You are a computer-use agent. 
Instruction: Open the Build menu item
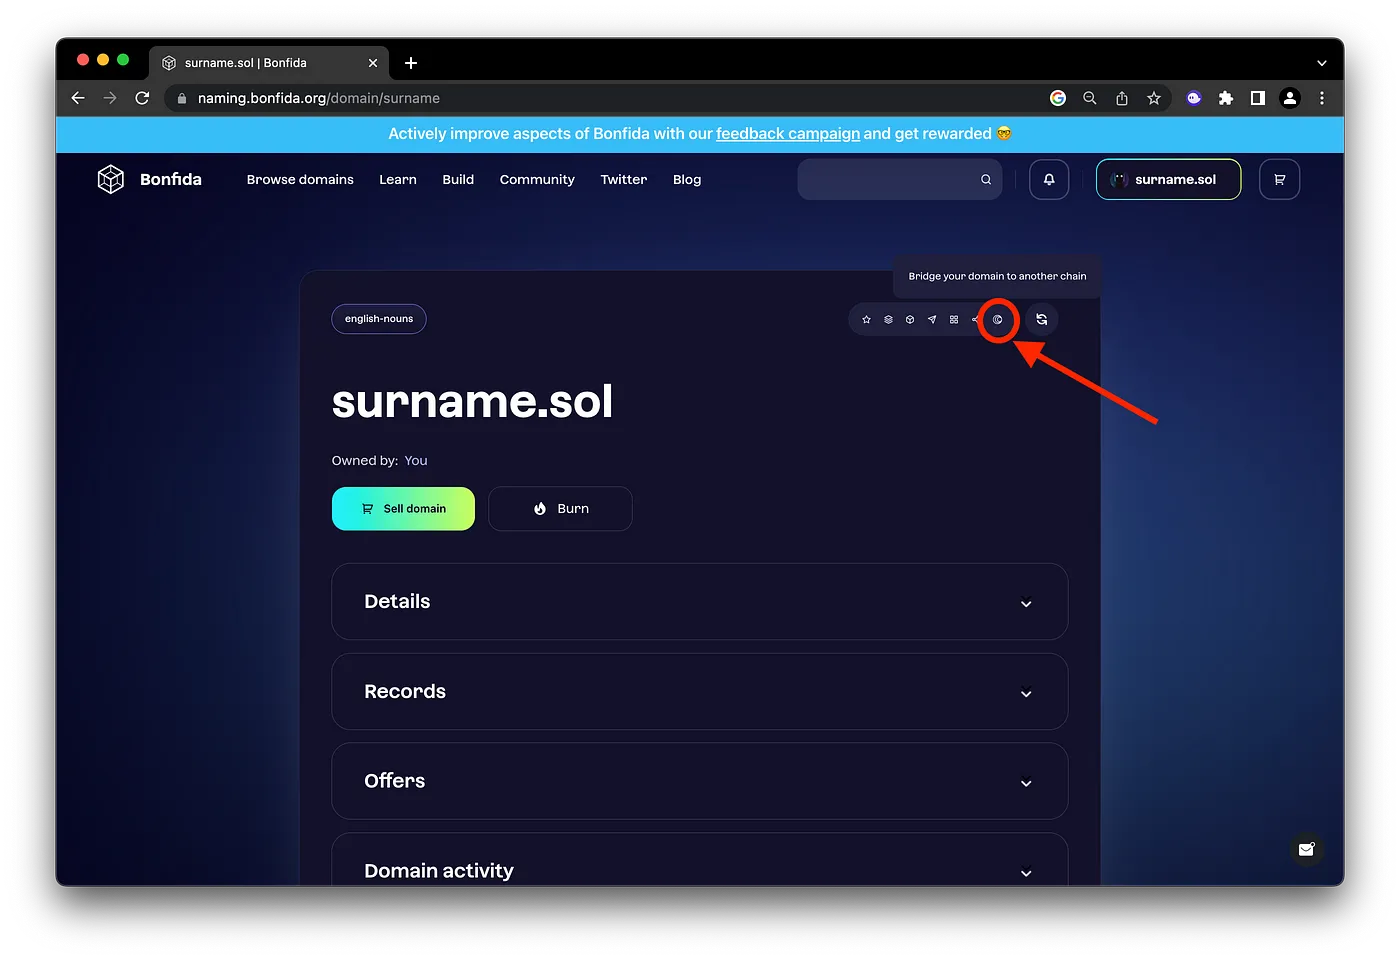pyautogui.click(x=458, y=180)
